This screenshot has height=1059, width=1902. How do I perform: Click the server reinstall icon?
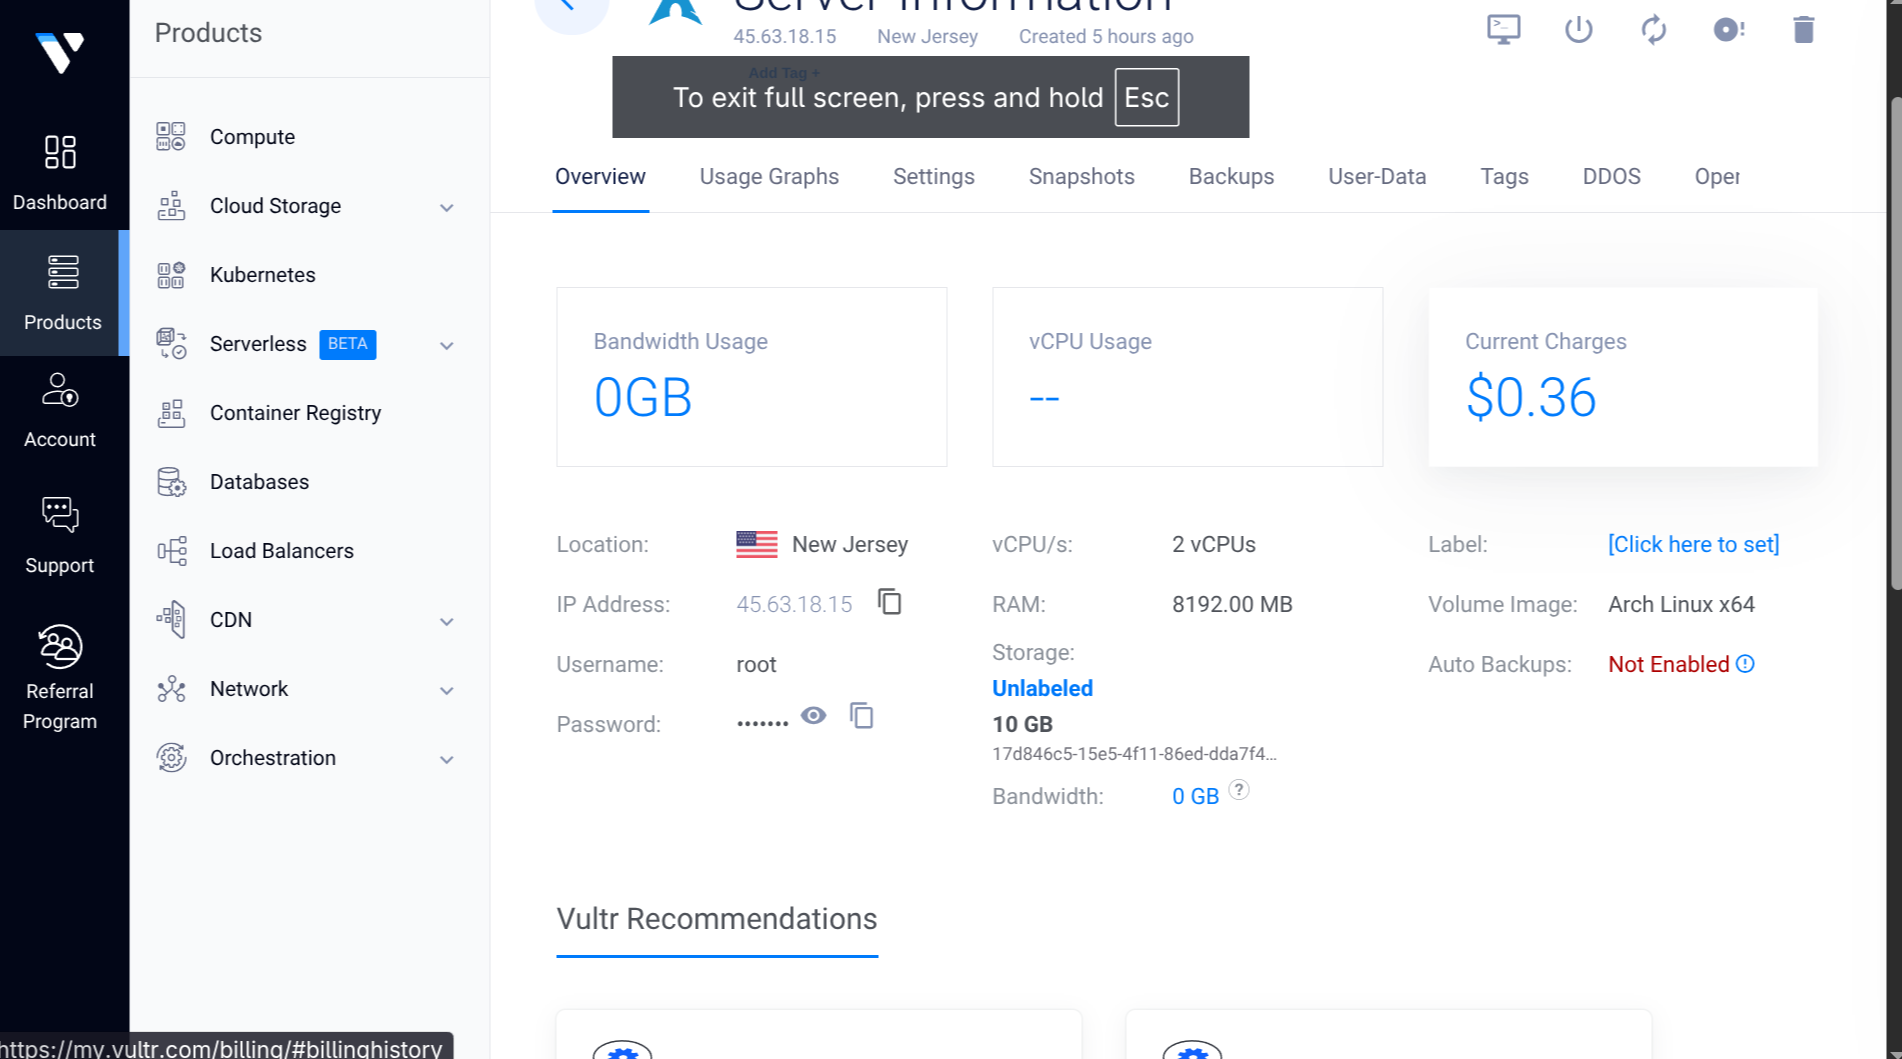(1729, 29)
